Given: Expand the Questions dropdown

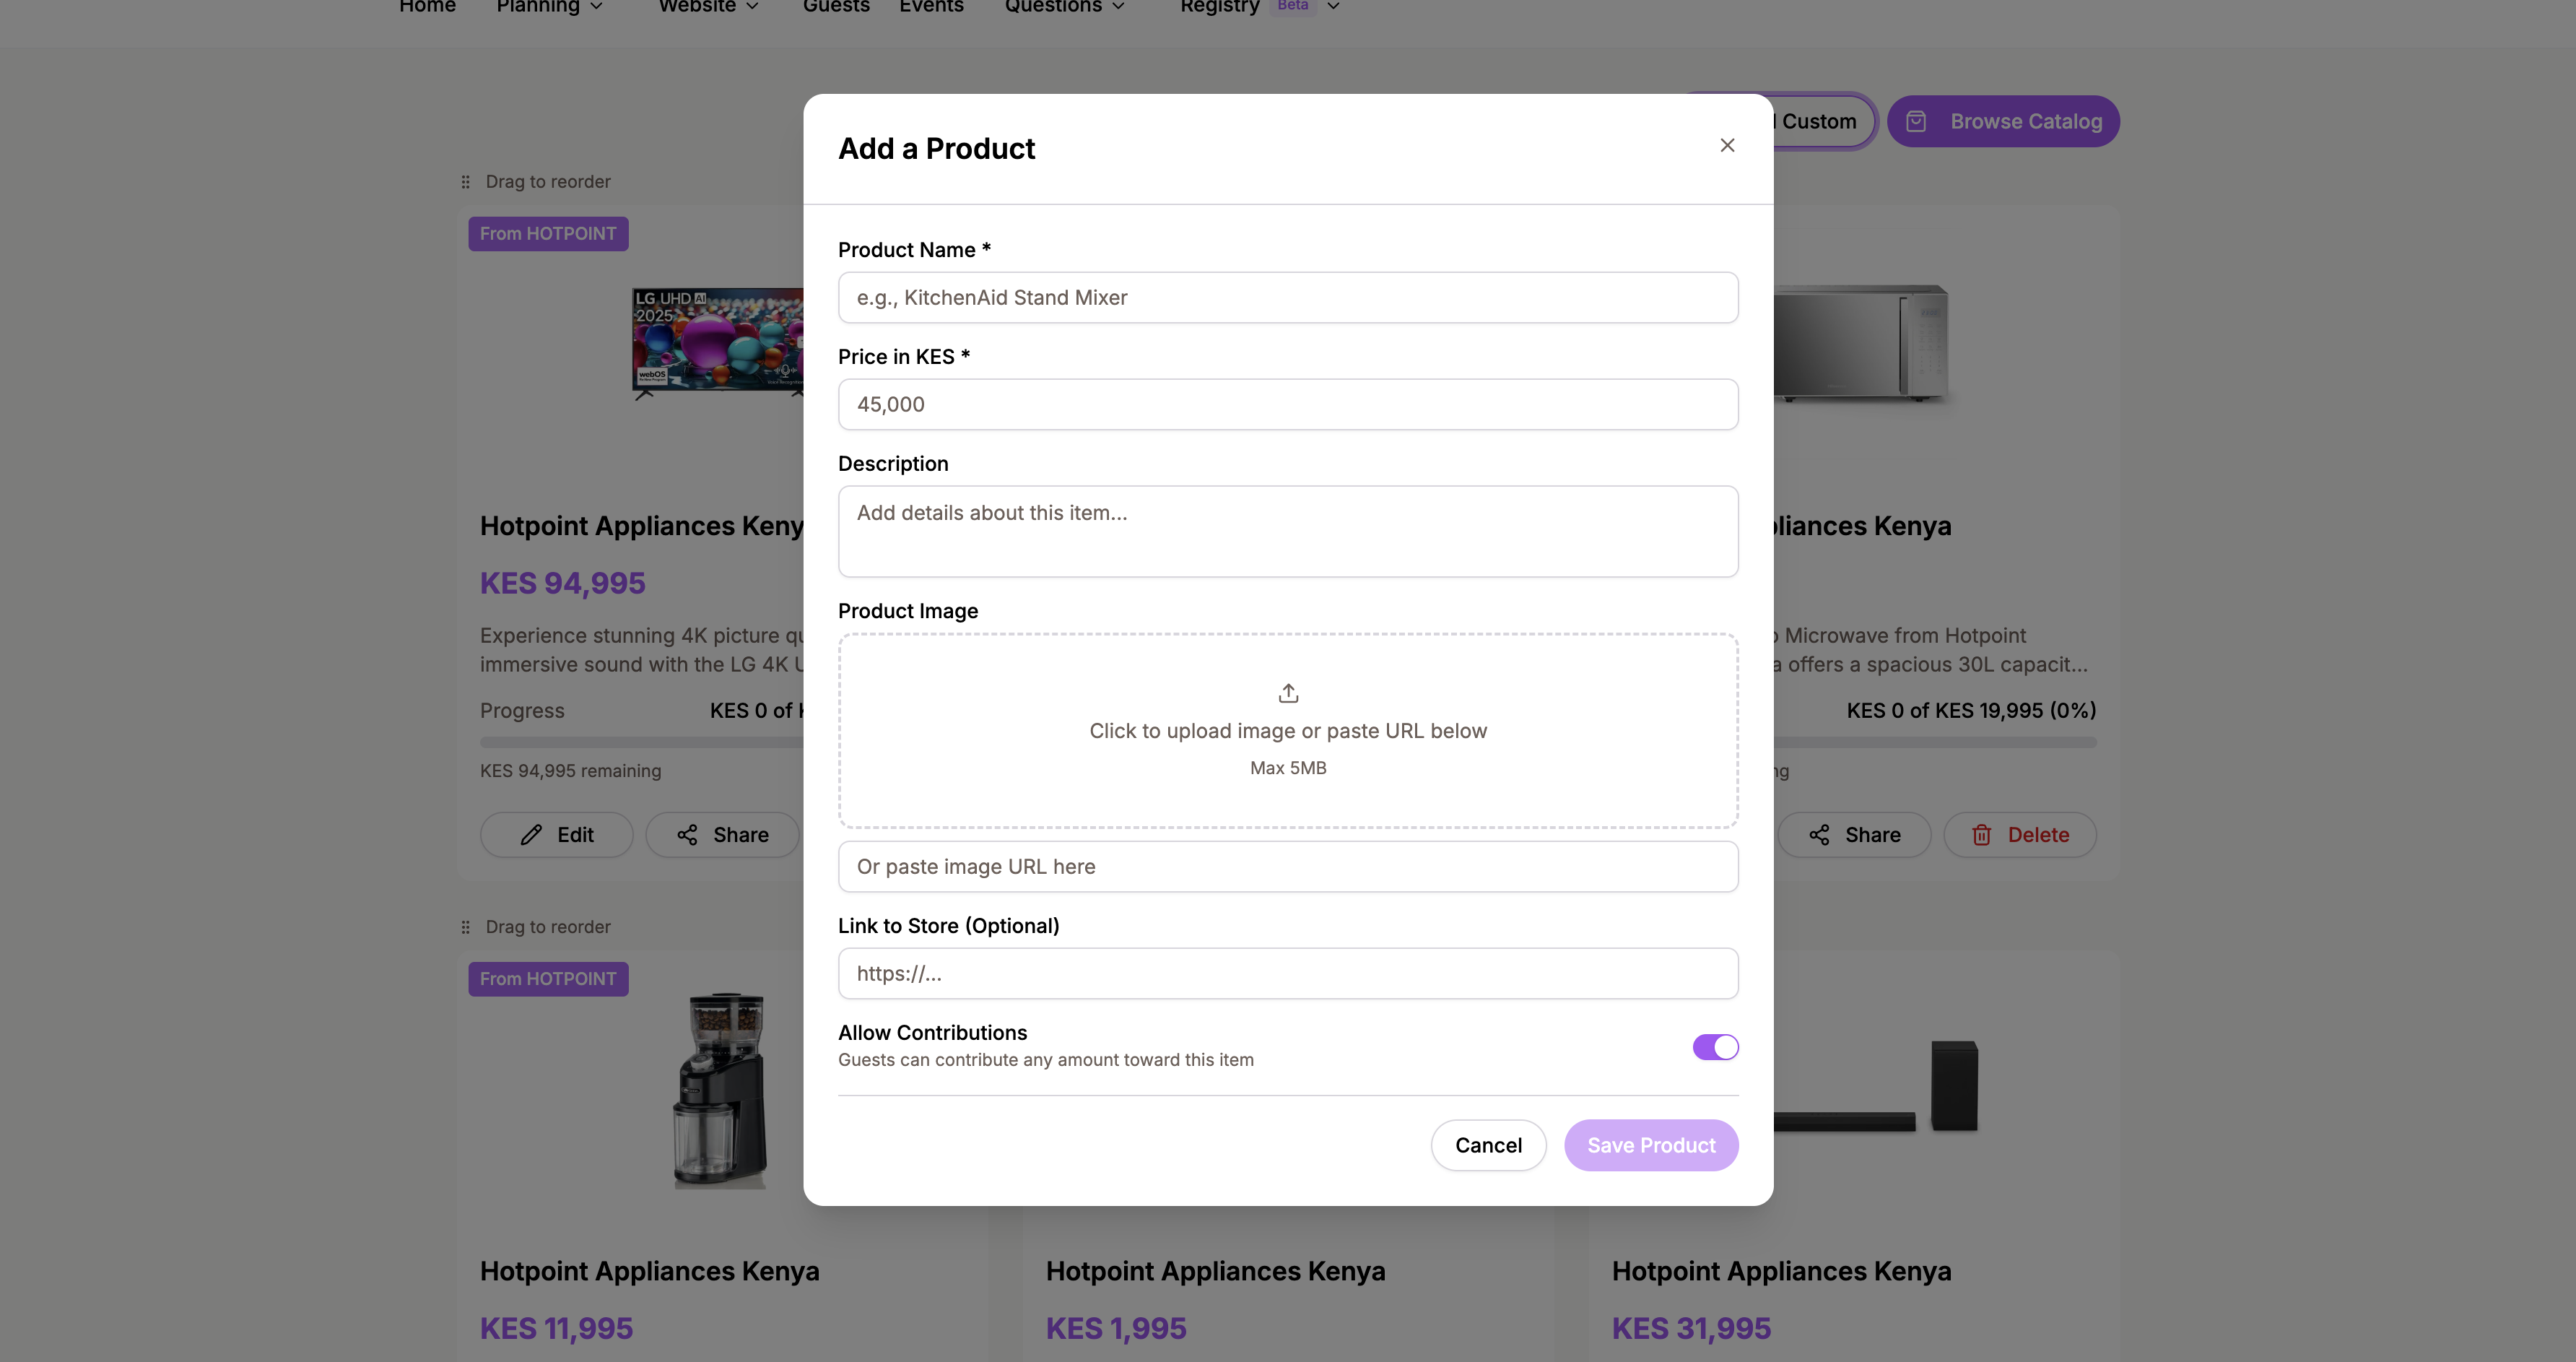Looking at the screenshot, I should 1064,7.
